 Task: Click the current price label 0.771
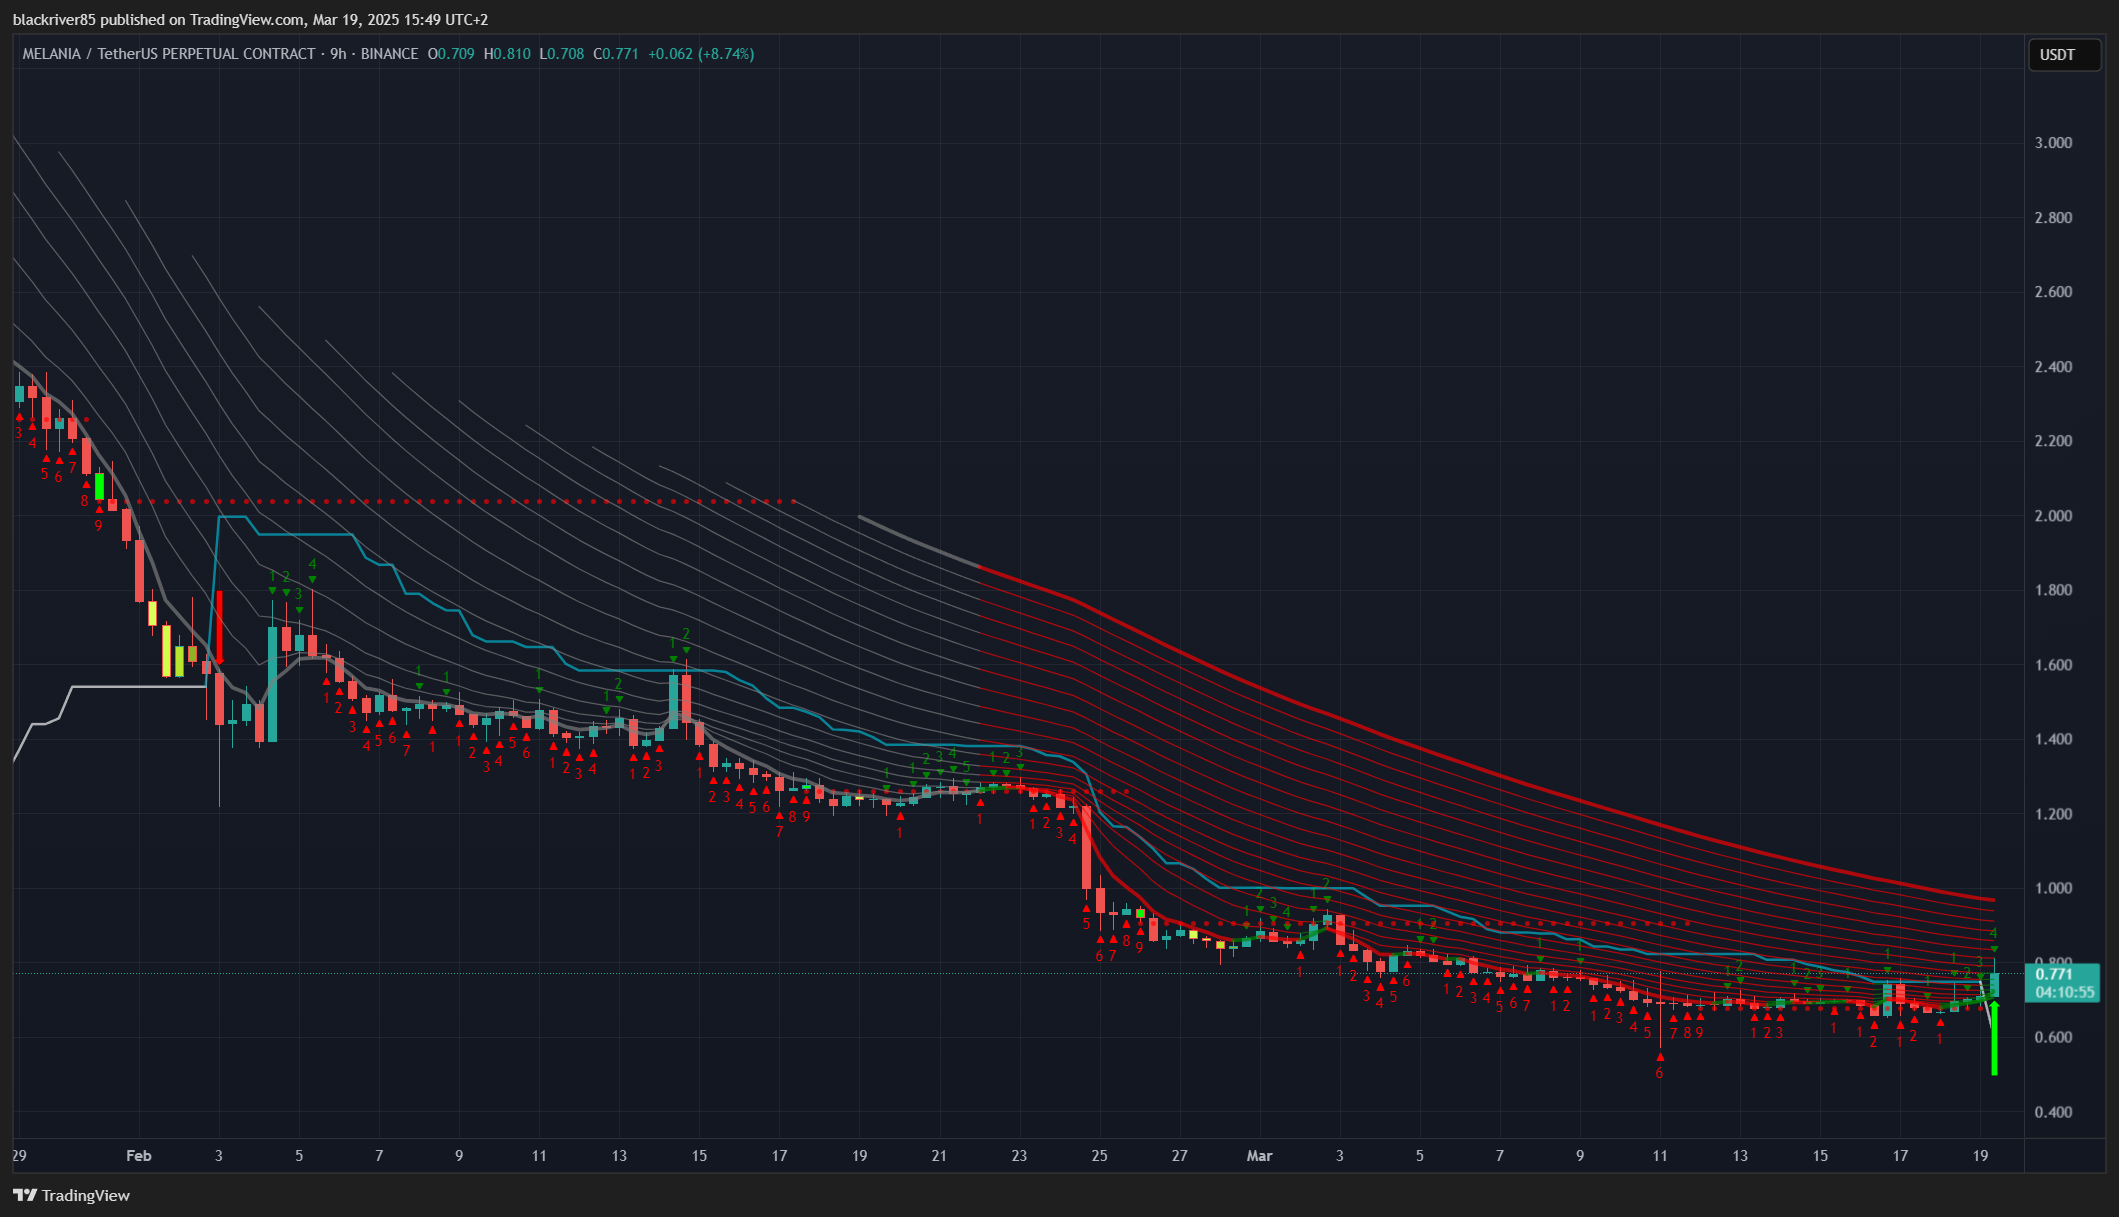(x=2054, y=974)
